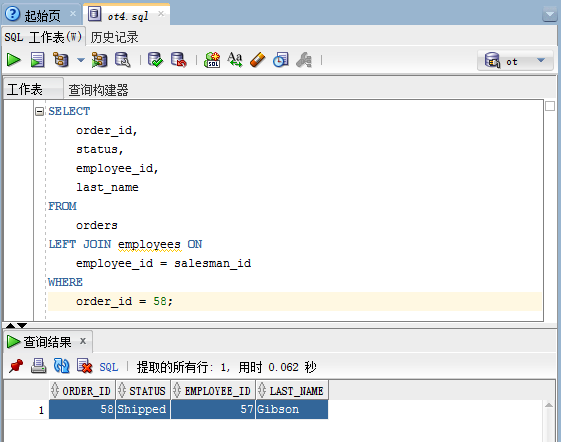This screenshot has width=561, height=442.
Task: Pin the query result with pushpin
Action: coord(16,366)
